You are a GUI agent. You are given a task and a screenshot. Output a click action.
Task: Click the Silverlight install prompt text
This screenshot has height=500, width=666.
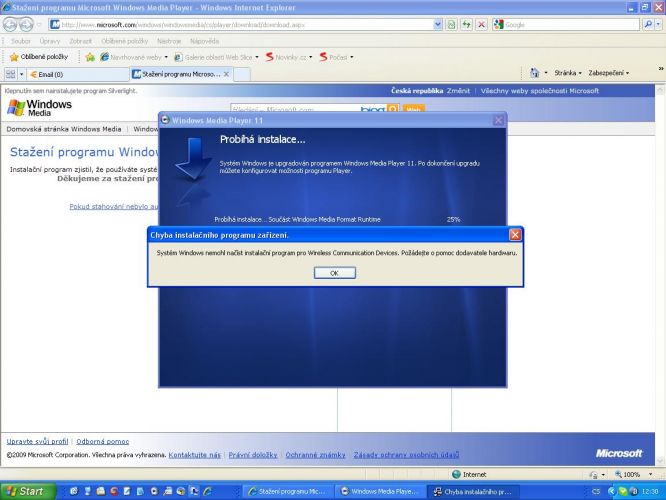(71, 90)
